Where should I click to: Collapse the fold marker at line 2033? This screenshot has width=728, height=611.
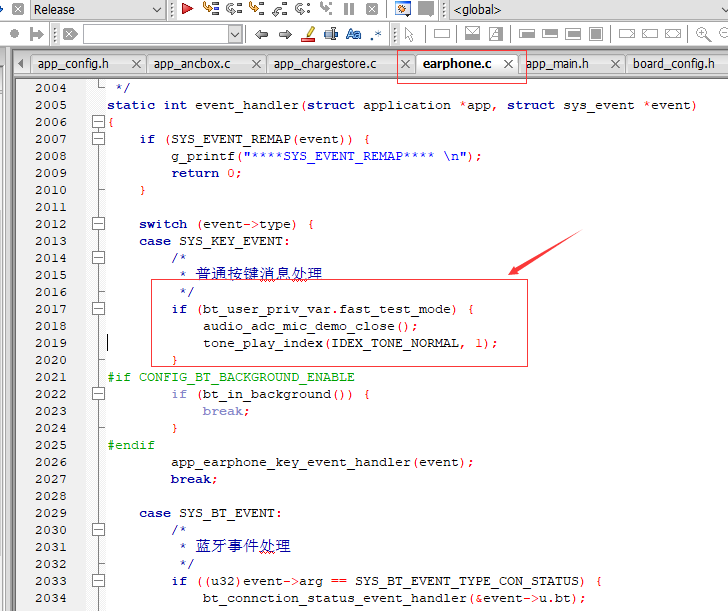(98, 581)
